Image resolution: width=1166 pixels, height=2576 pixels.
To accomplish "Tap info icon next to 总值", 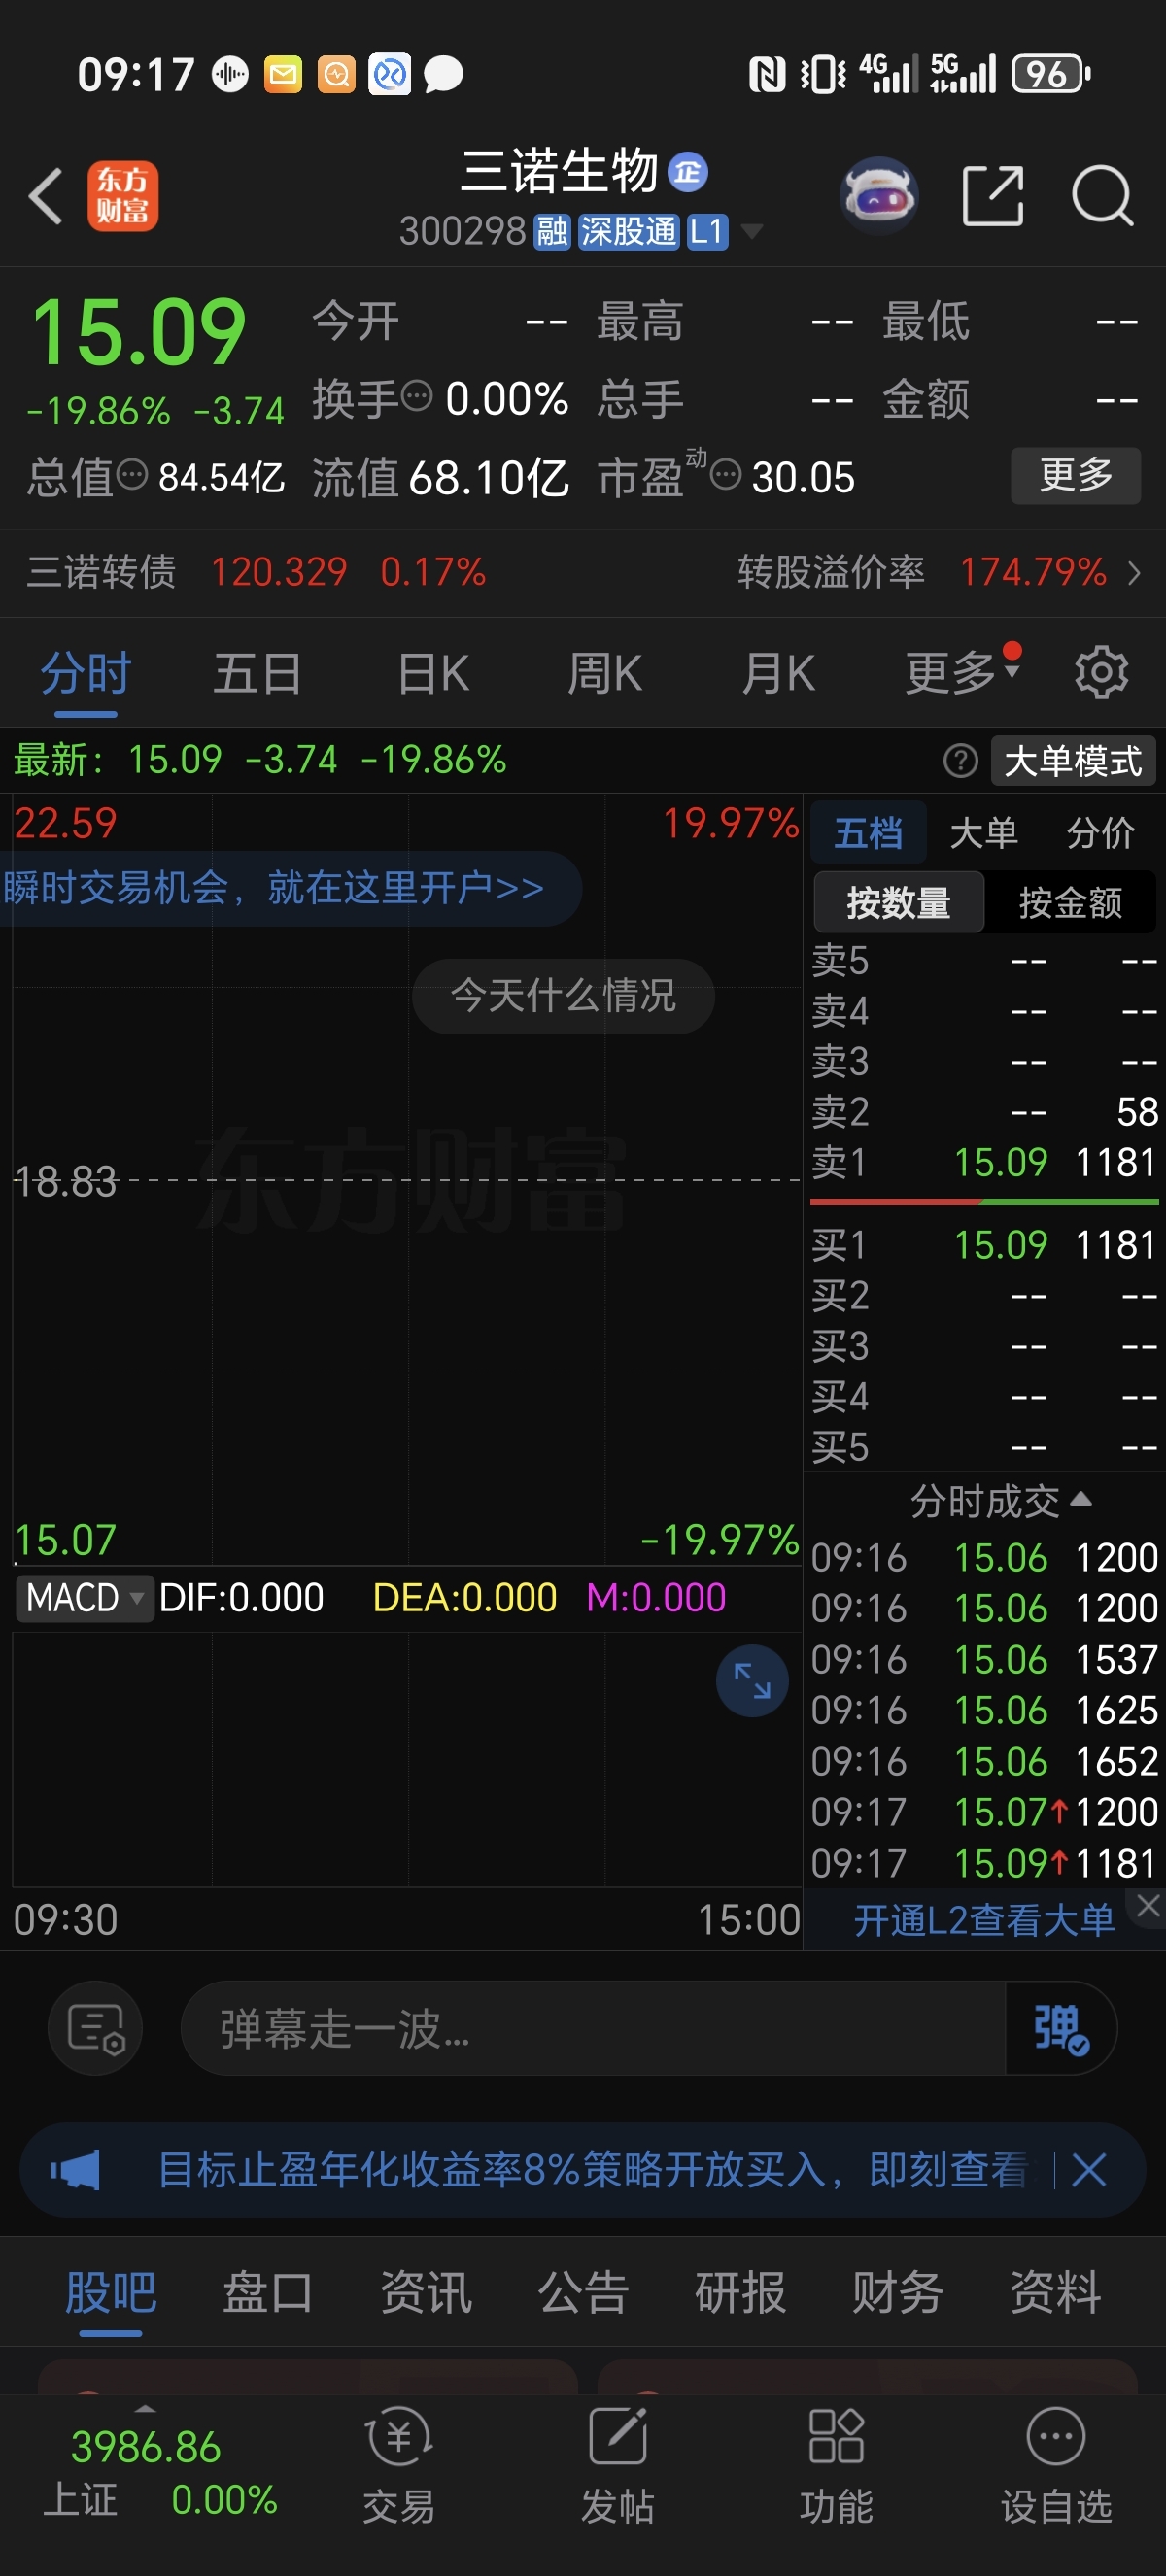I will pyautogui.click(x=132, y=474).
